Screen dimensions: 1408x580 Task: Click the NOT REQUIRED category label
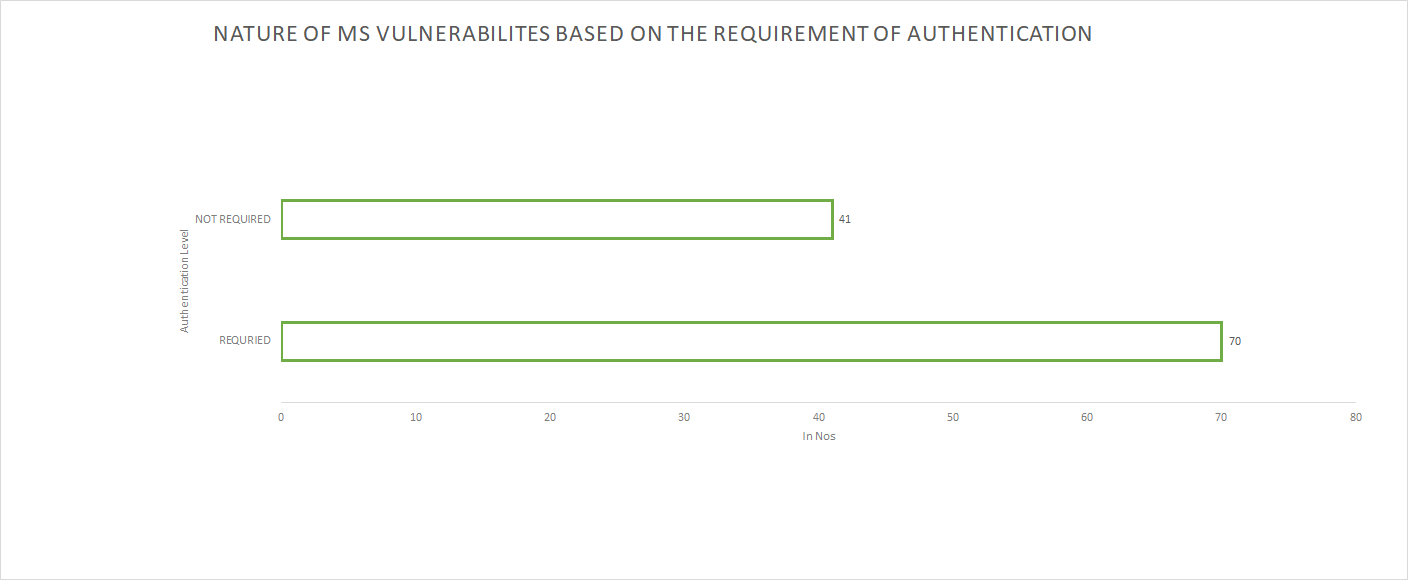pos(233,219)
